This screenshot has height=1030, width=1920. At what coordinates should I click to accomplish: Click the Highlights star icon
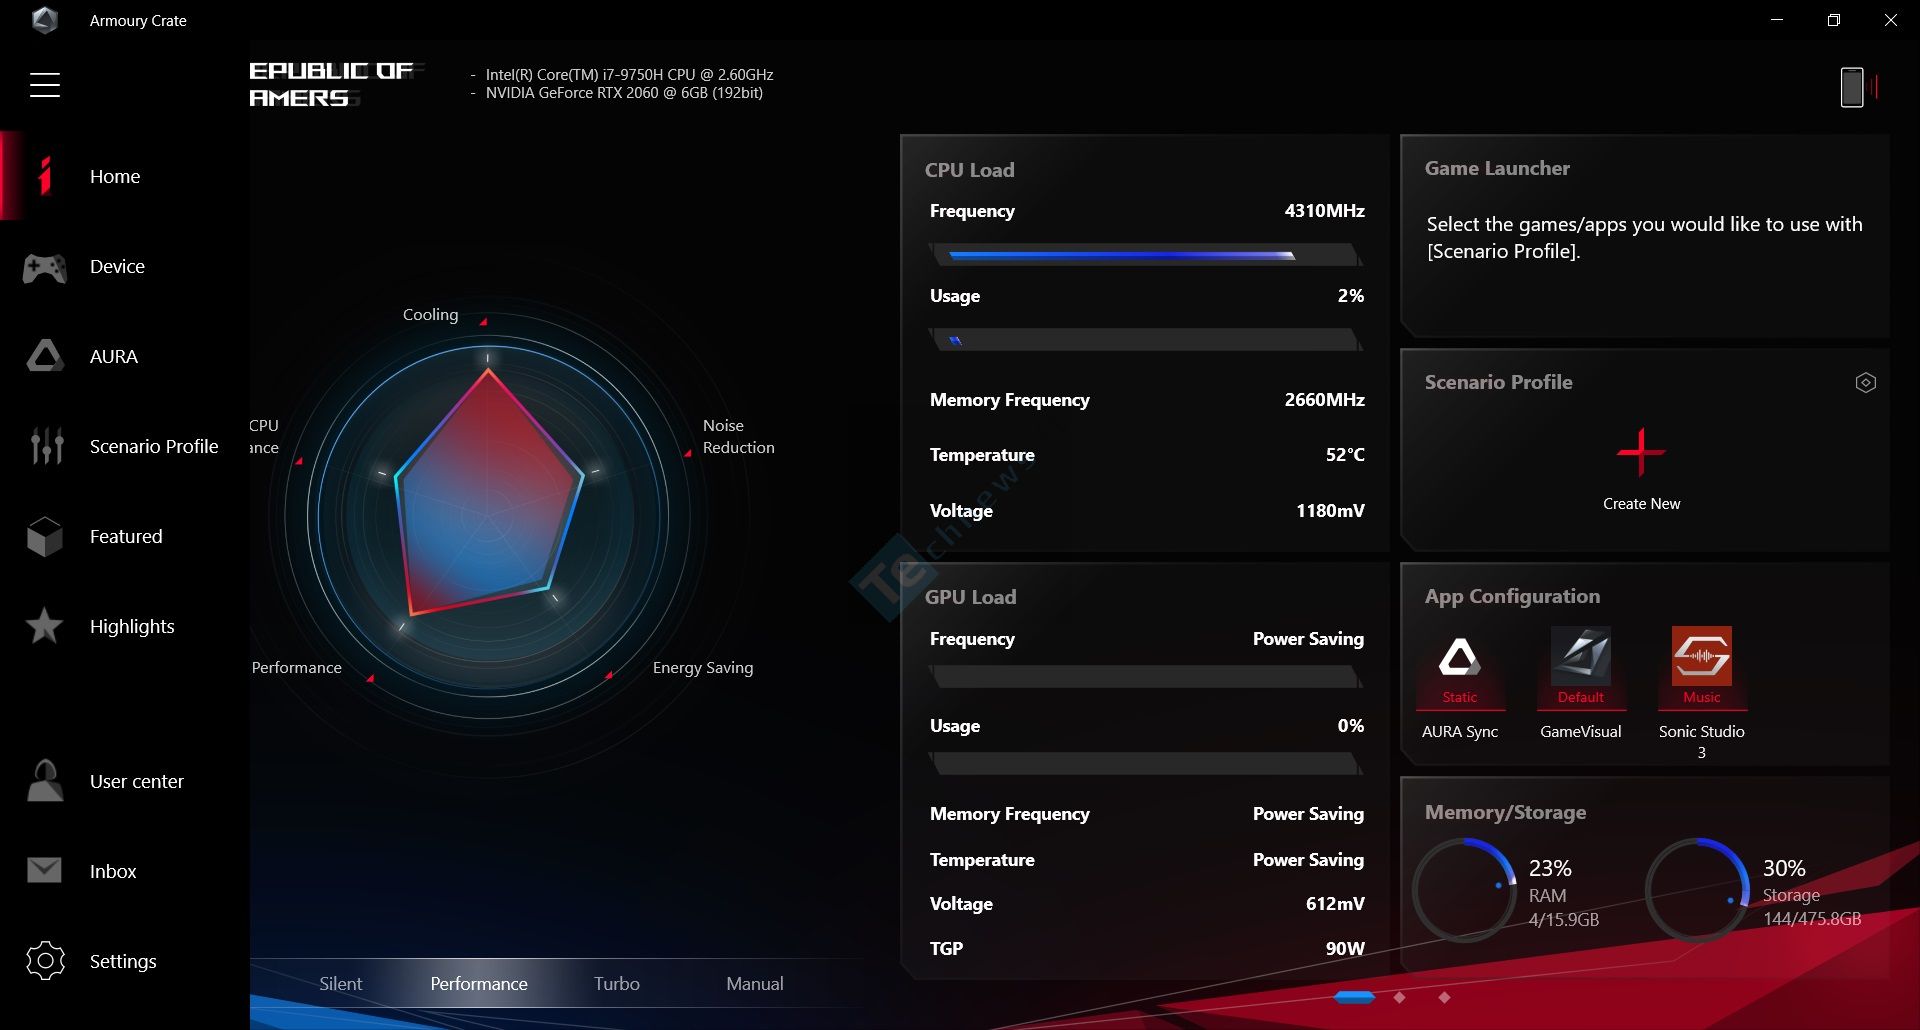[45, 626]
